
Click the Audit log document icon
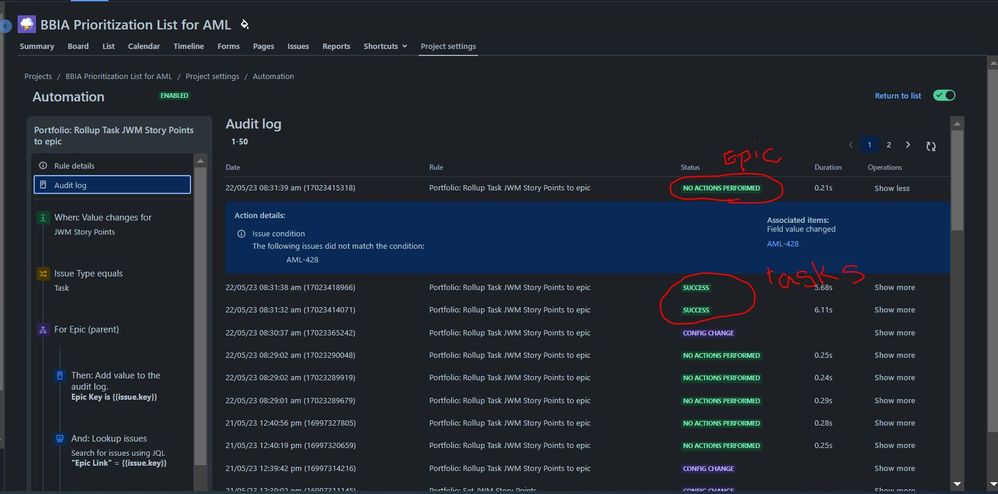(43, 185)
